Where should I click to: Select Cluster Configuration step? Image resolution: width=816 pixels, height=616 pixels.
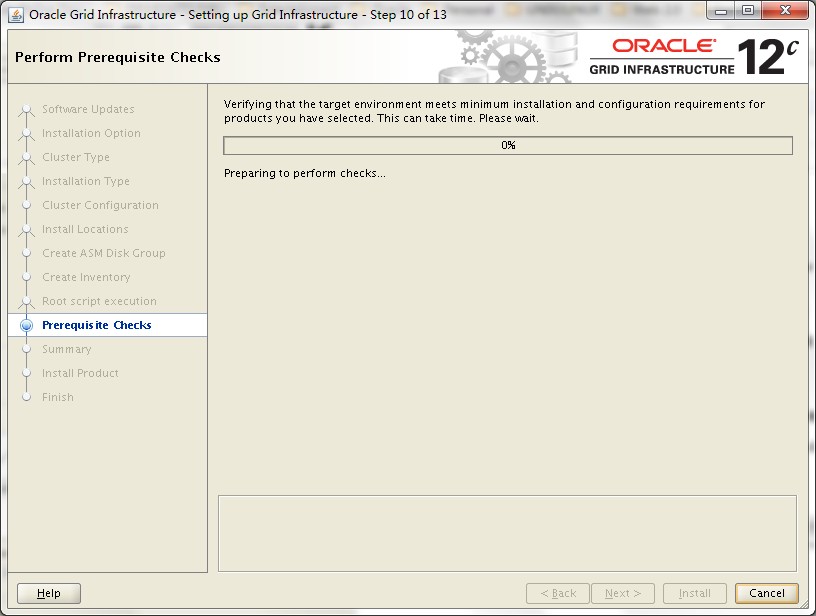point(100,205)
